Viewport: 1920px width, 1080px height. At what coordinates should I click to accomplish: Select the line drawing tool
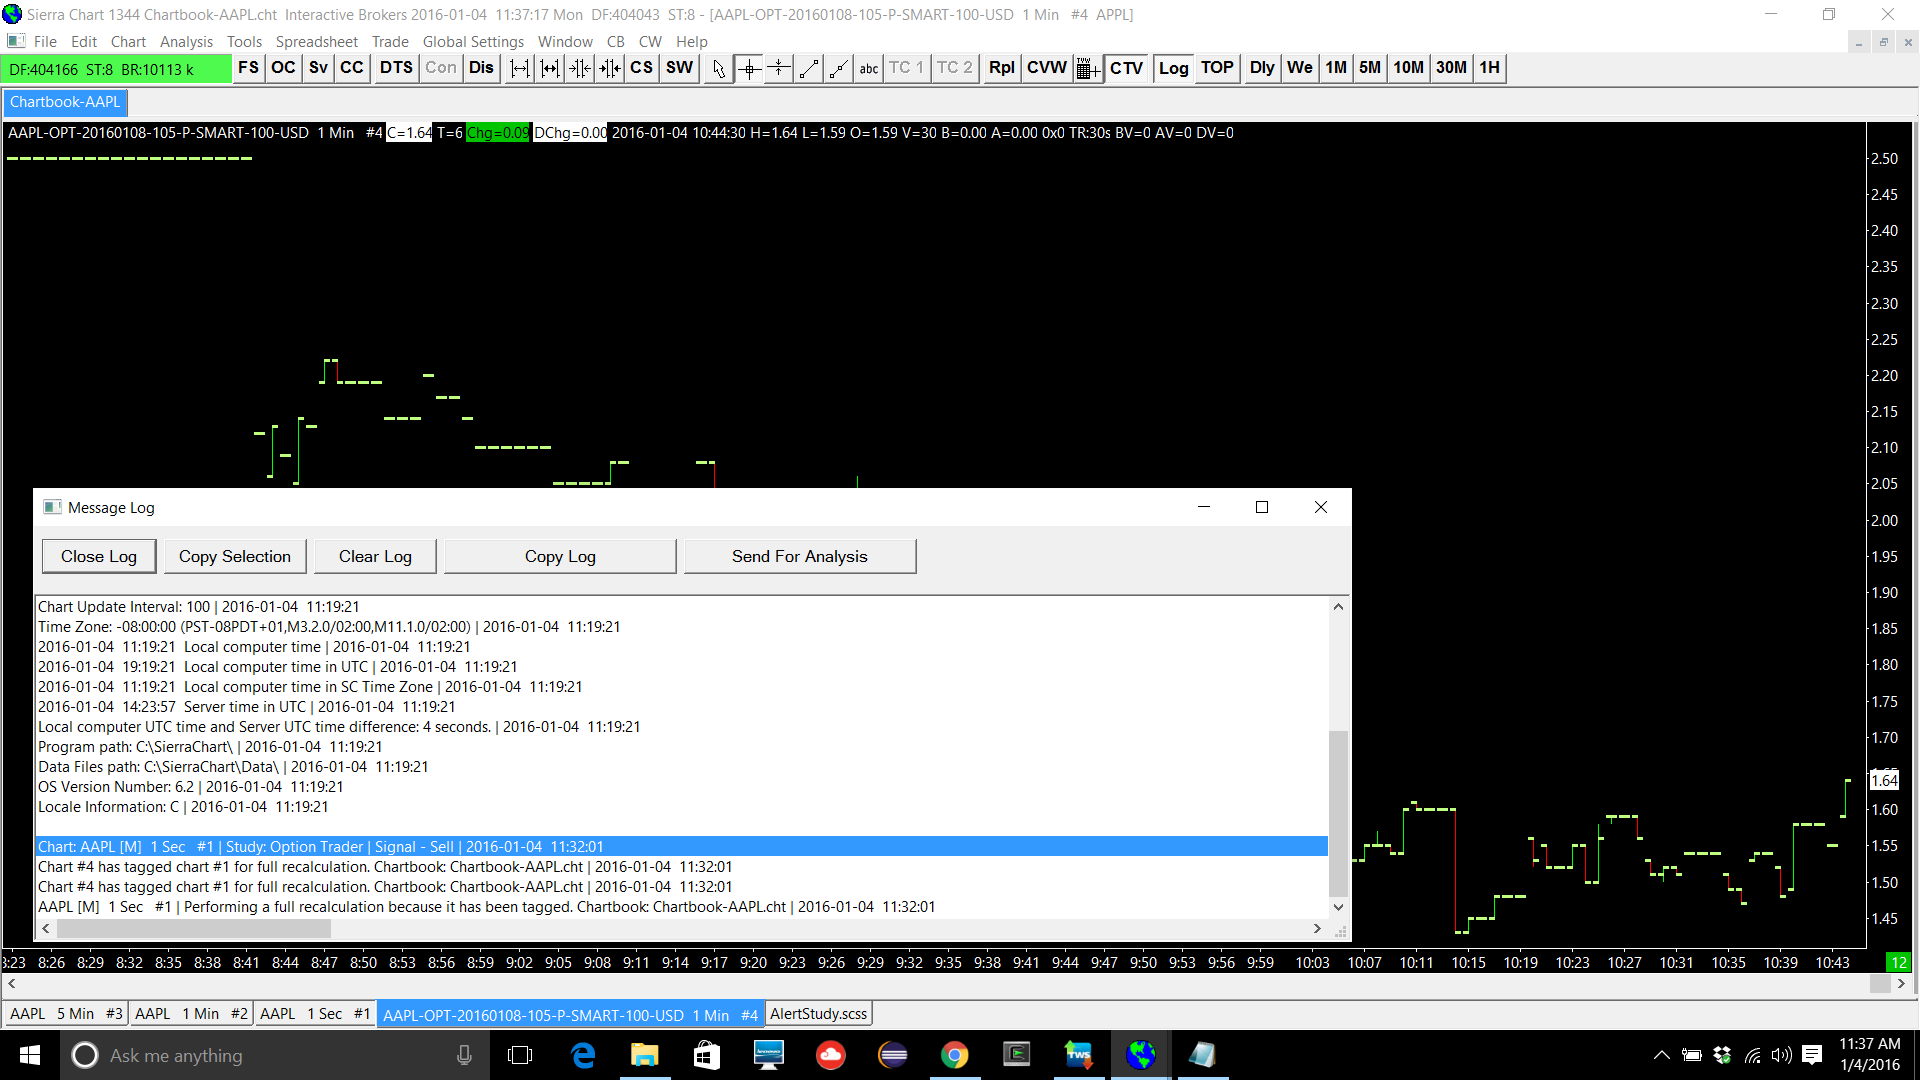809,68
